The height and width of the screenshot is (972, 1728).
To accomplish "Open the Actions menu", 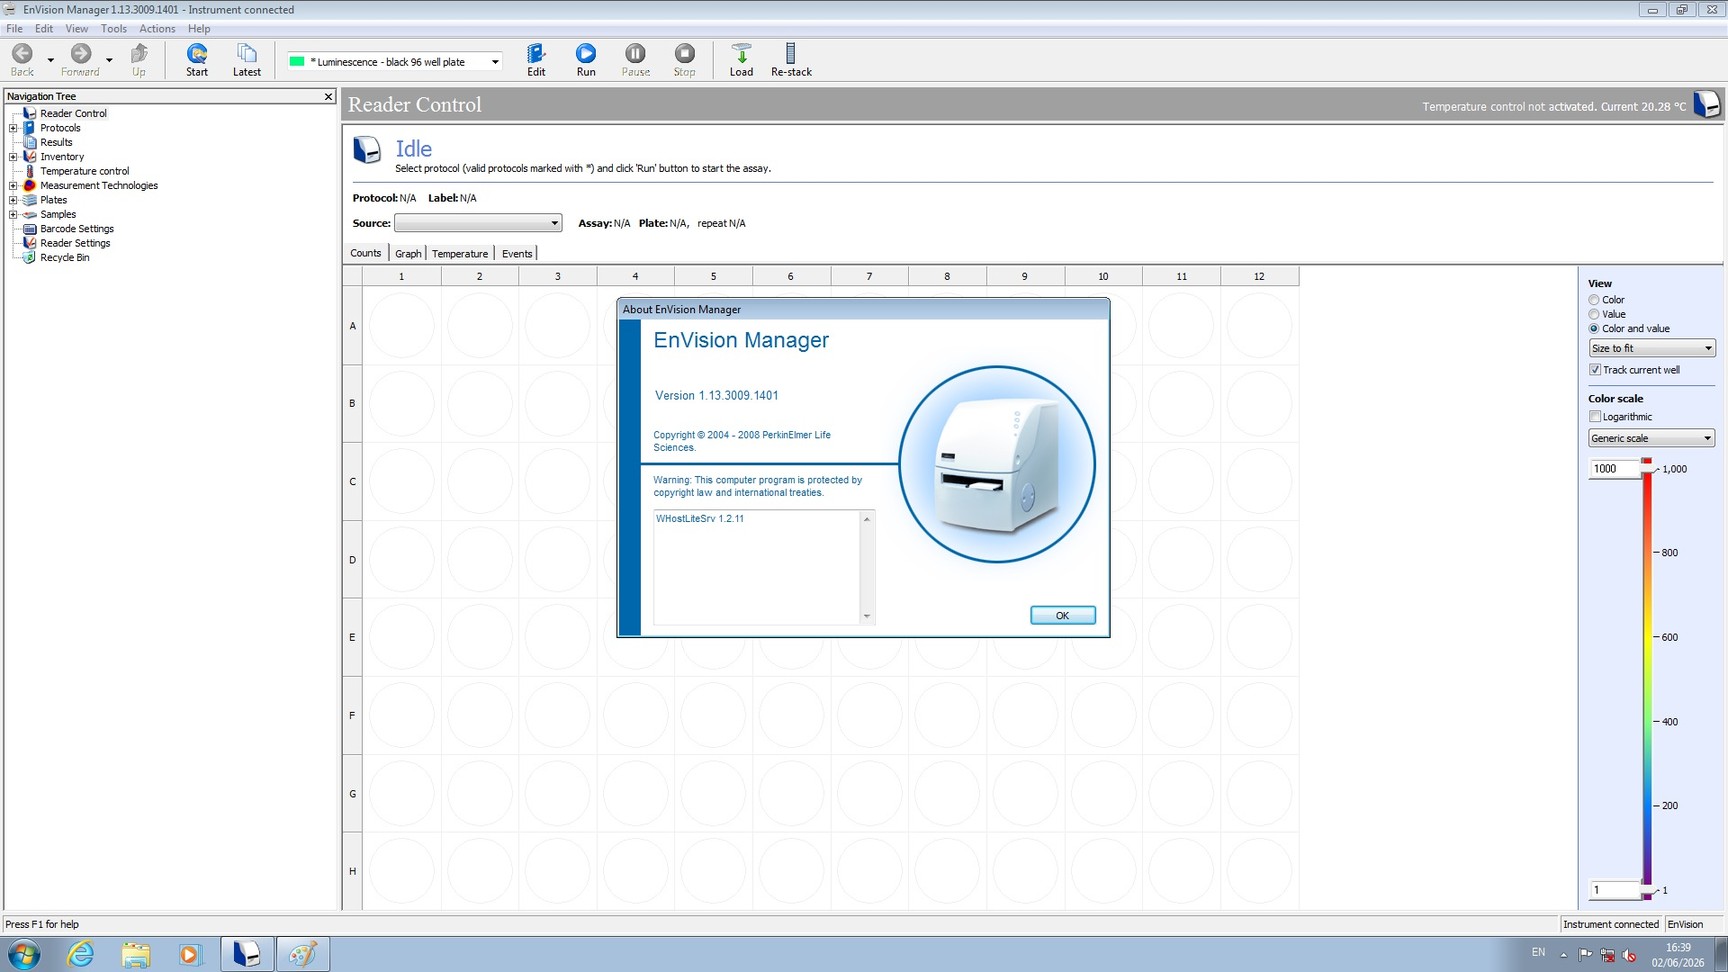I will 157,29.
